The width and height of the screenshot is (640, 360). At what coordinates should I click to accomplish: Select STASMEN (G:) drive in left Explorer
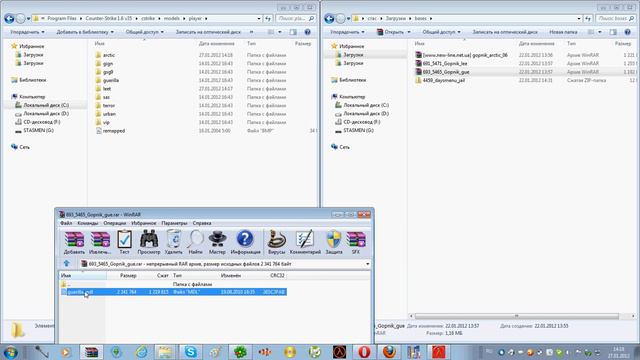click(38, 131)
